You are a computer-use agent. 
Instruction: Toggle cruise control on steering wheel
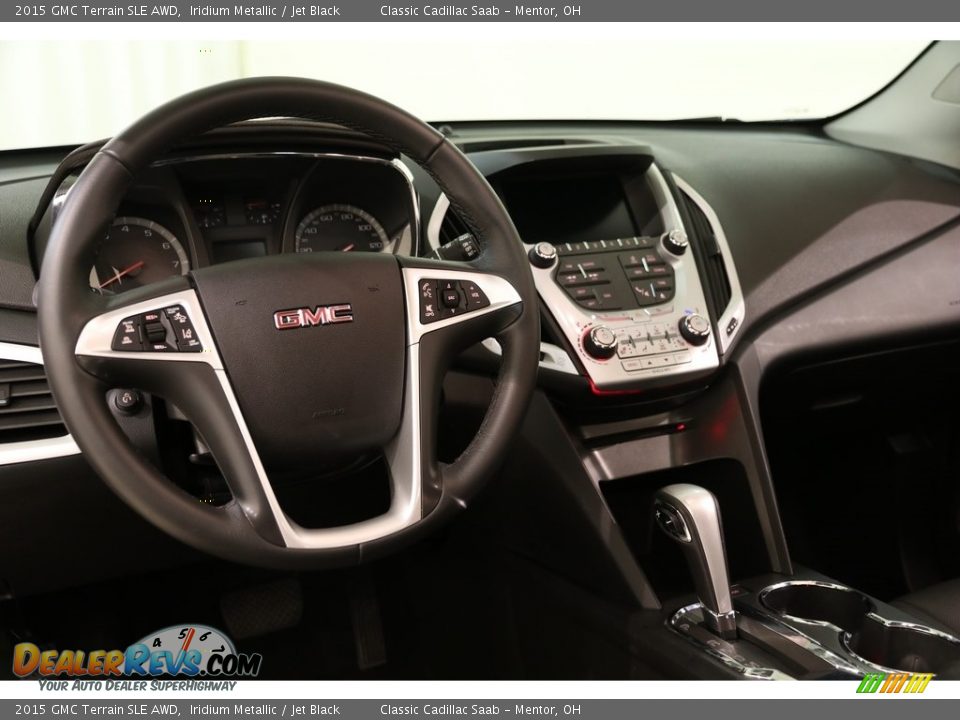click(x=178, y=316)
